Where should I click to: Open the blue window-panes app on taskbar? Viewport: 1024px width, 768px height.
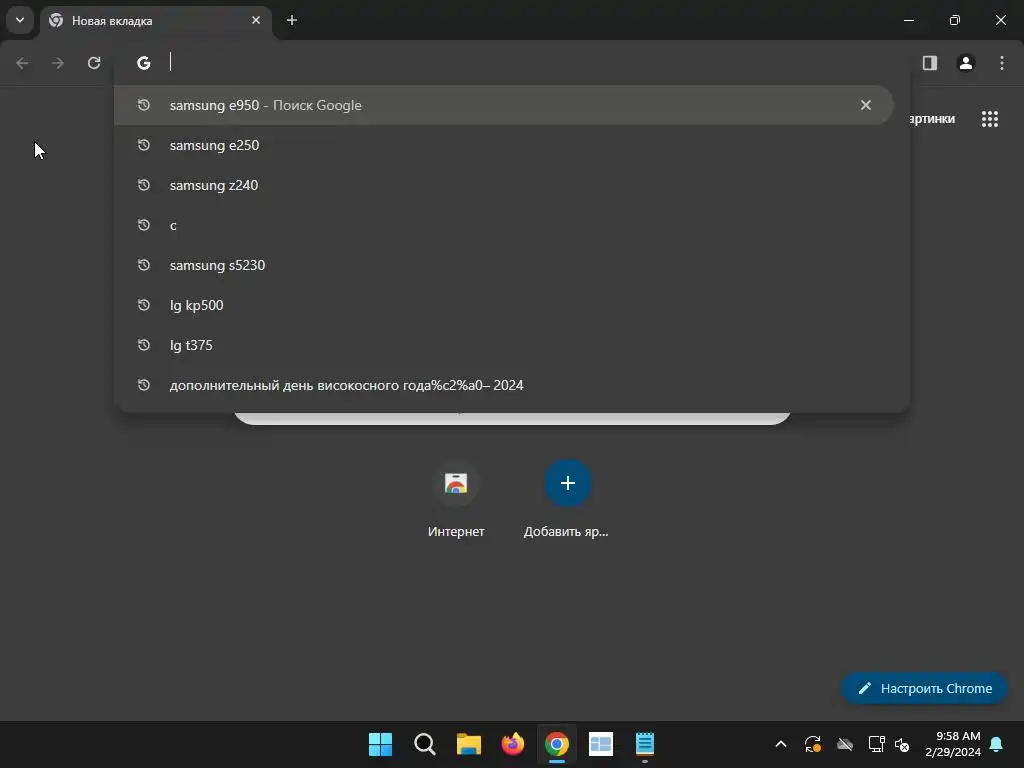click(601, 744)
